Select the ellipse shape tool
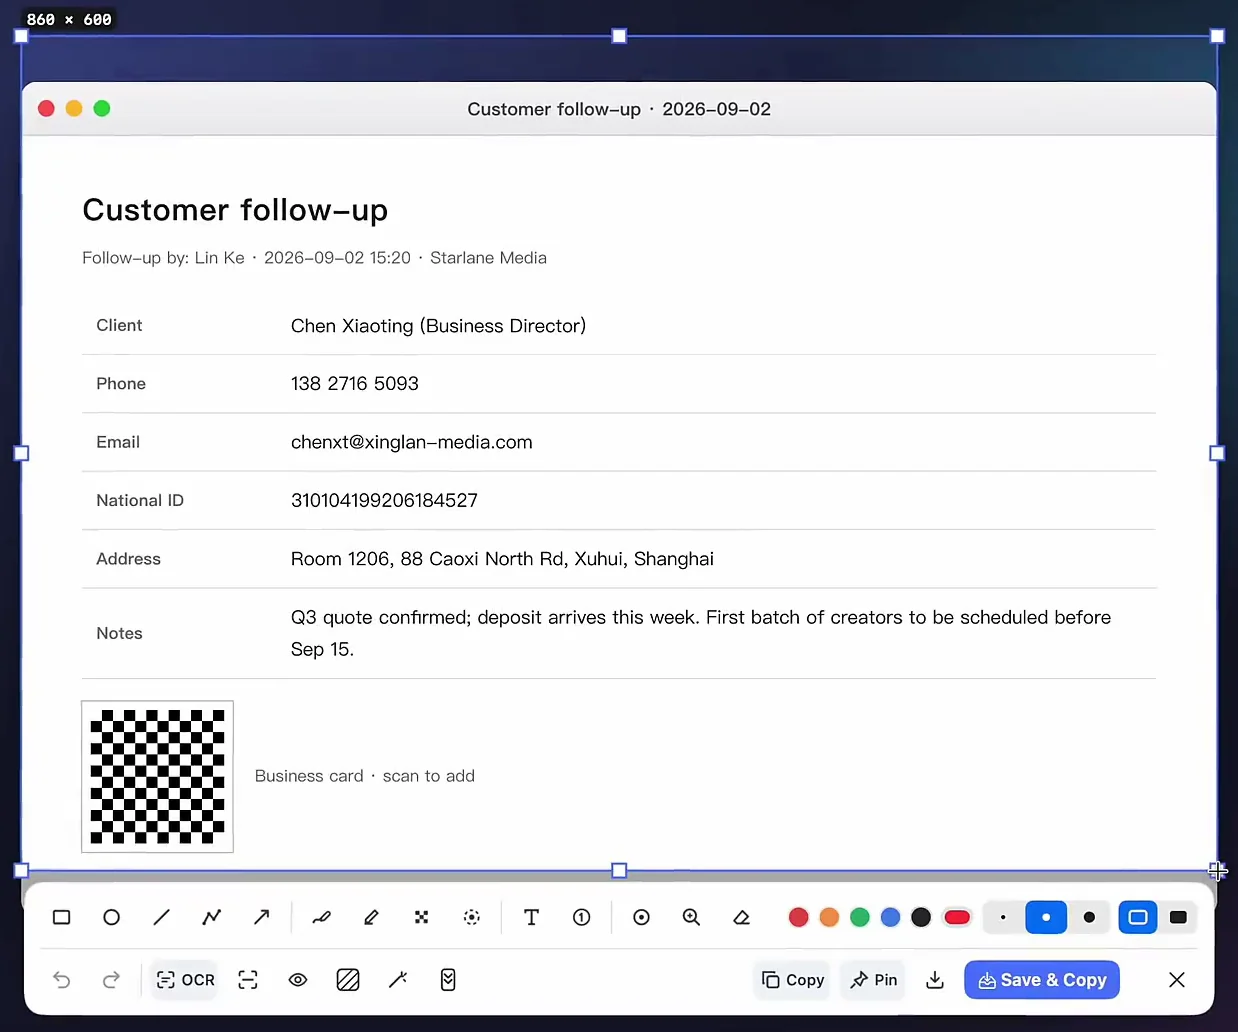 [111, 917]
